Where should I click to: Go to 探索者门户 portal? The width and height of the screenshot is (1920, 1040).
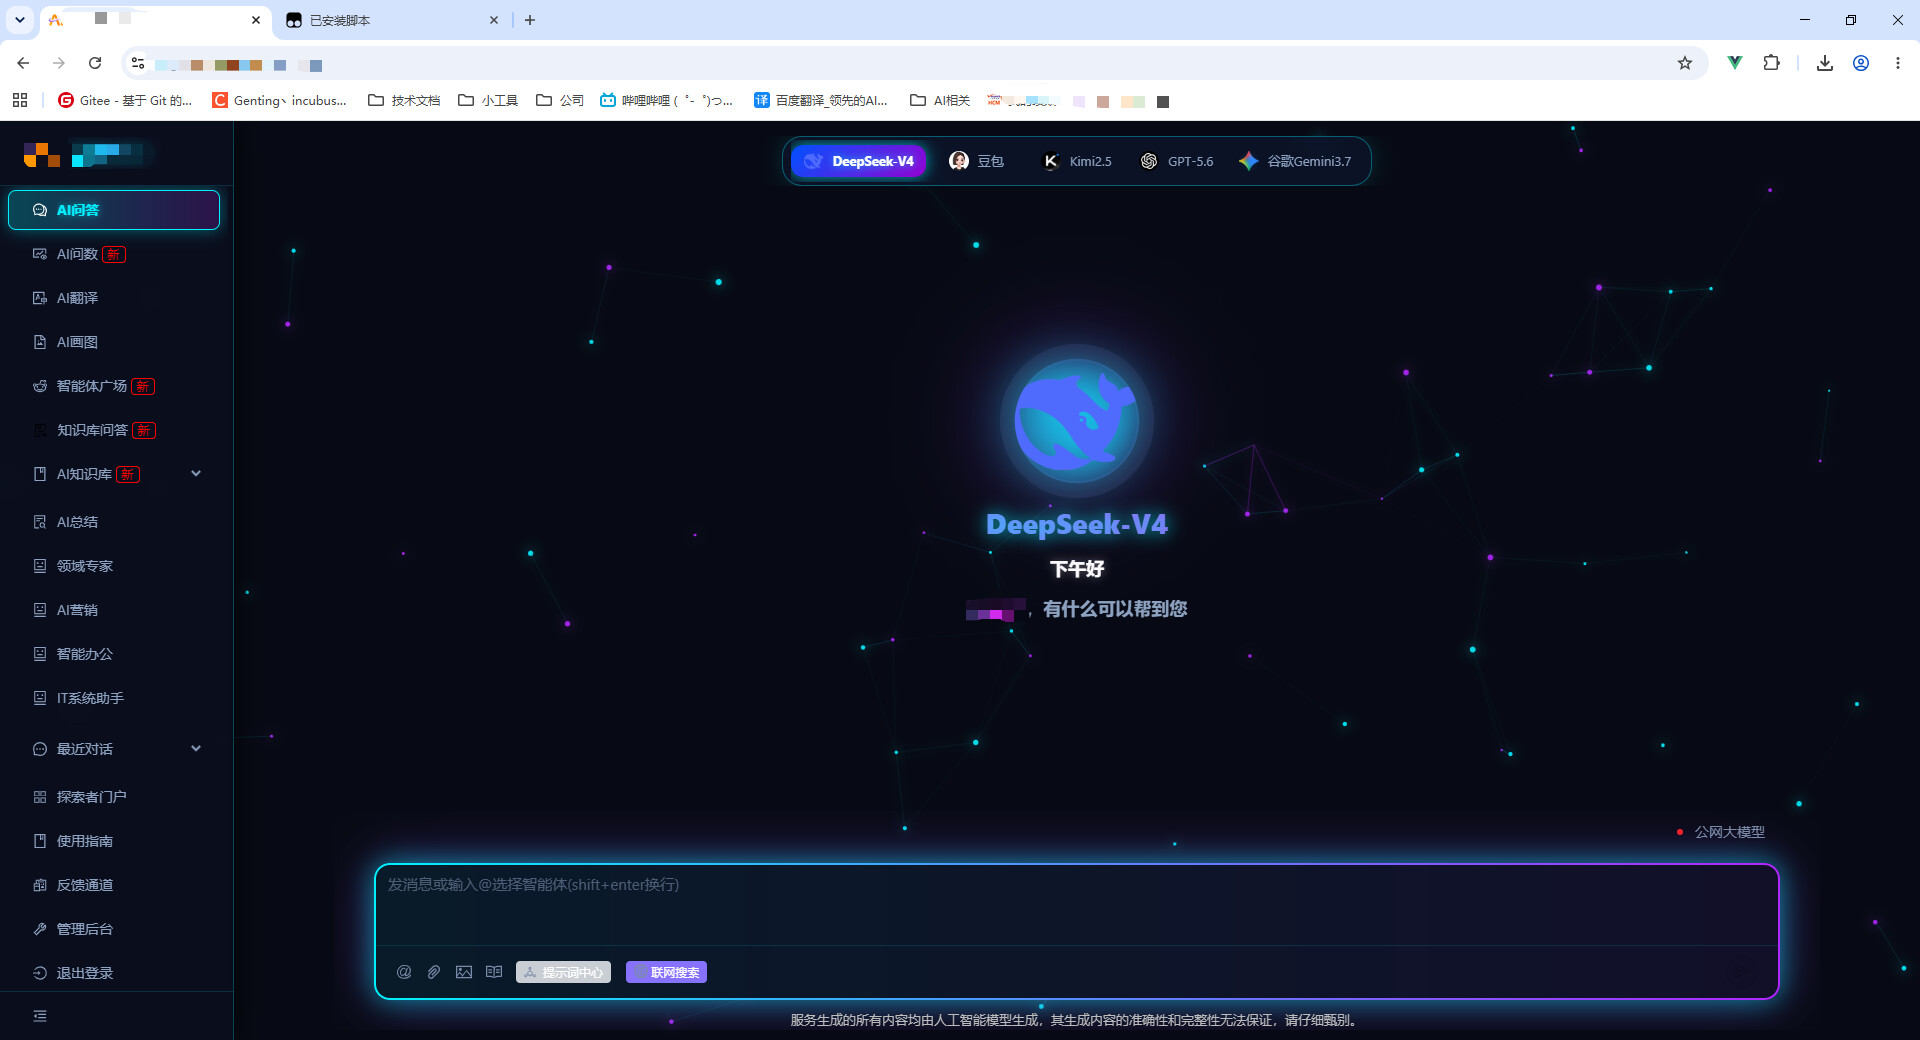(x=114, y=797)
